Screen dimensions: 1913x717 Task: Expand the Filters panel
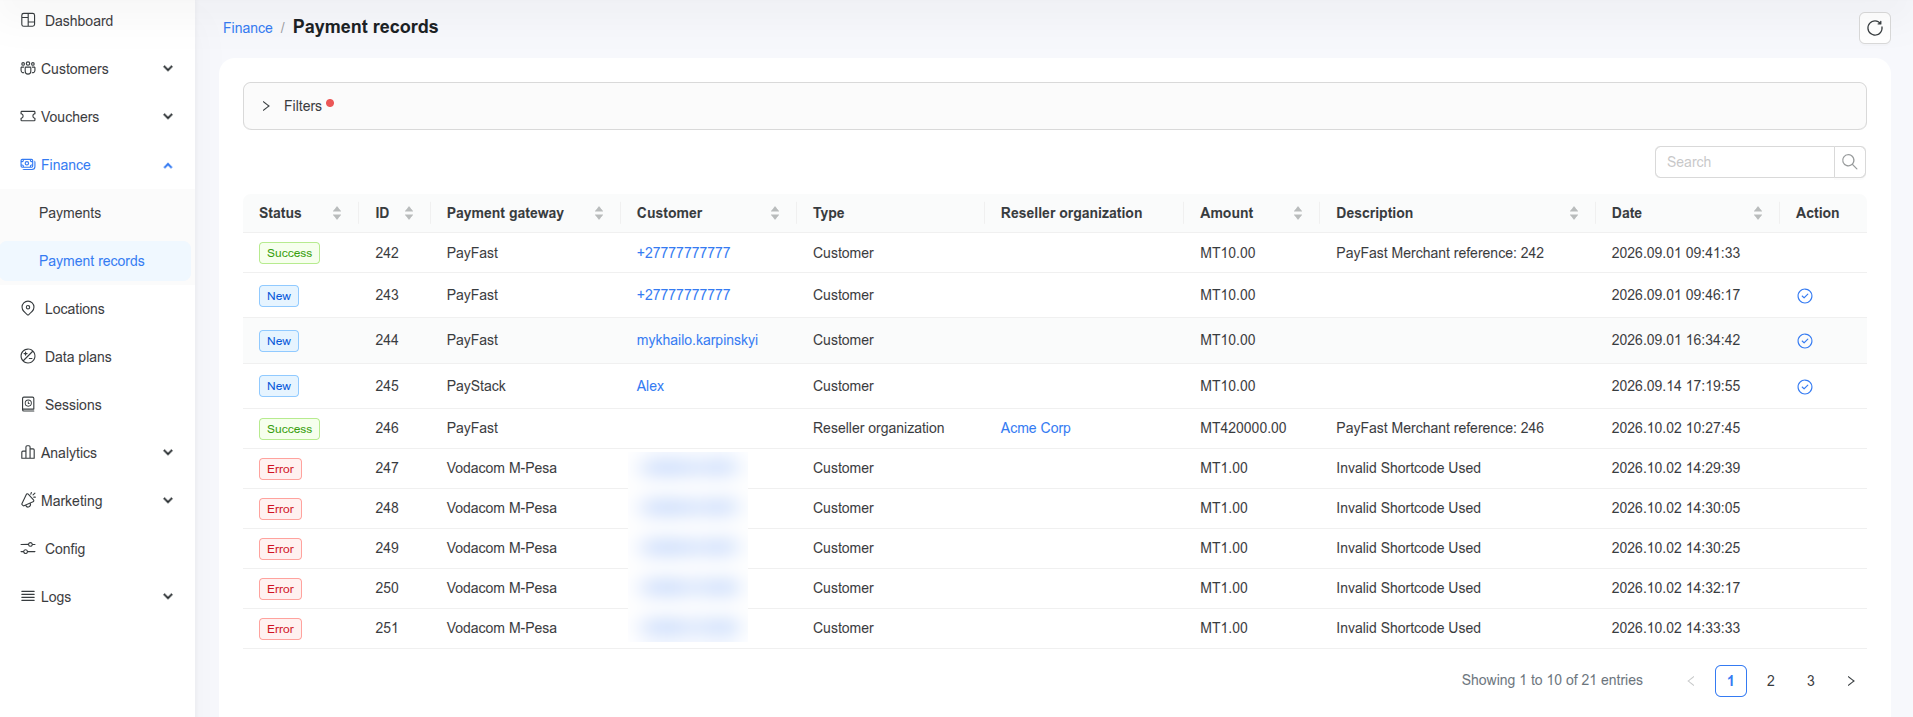[x=1054, y=106]
